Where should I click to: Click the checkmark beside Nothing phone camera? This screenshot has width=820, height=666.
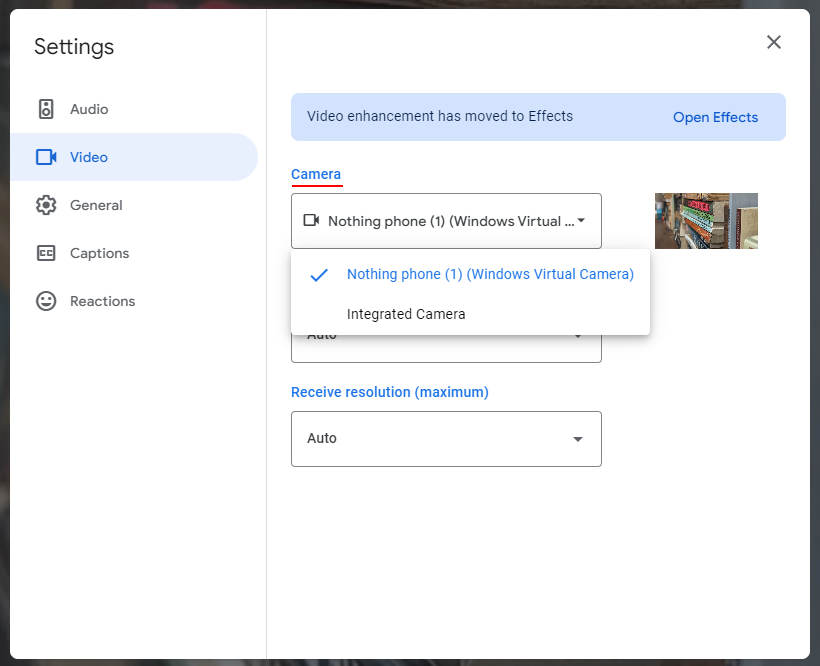[x=319, y=275]
